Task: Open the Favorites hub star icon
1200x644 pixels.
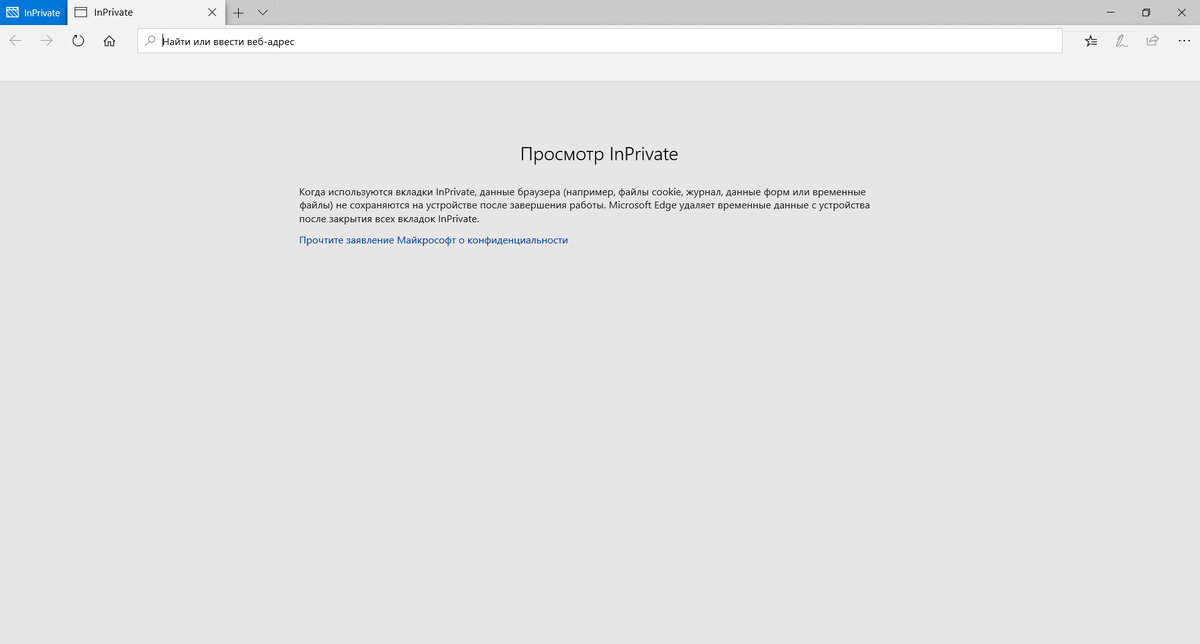Action: (x=1091, y=41)
